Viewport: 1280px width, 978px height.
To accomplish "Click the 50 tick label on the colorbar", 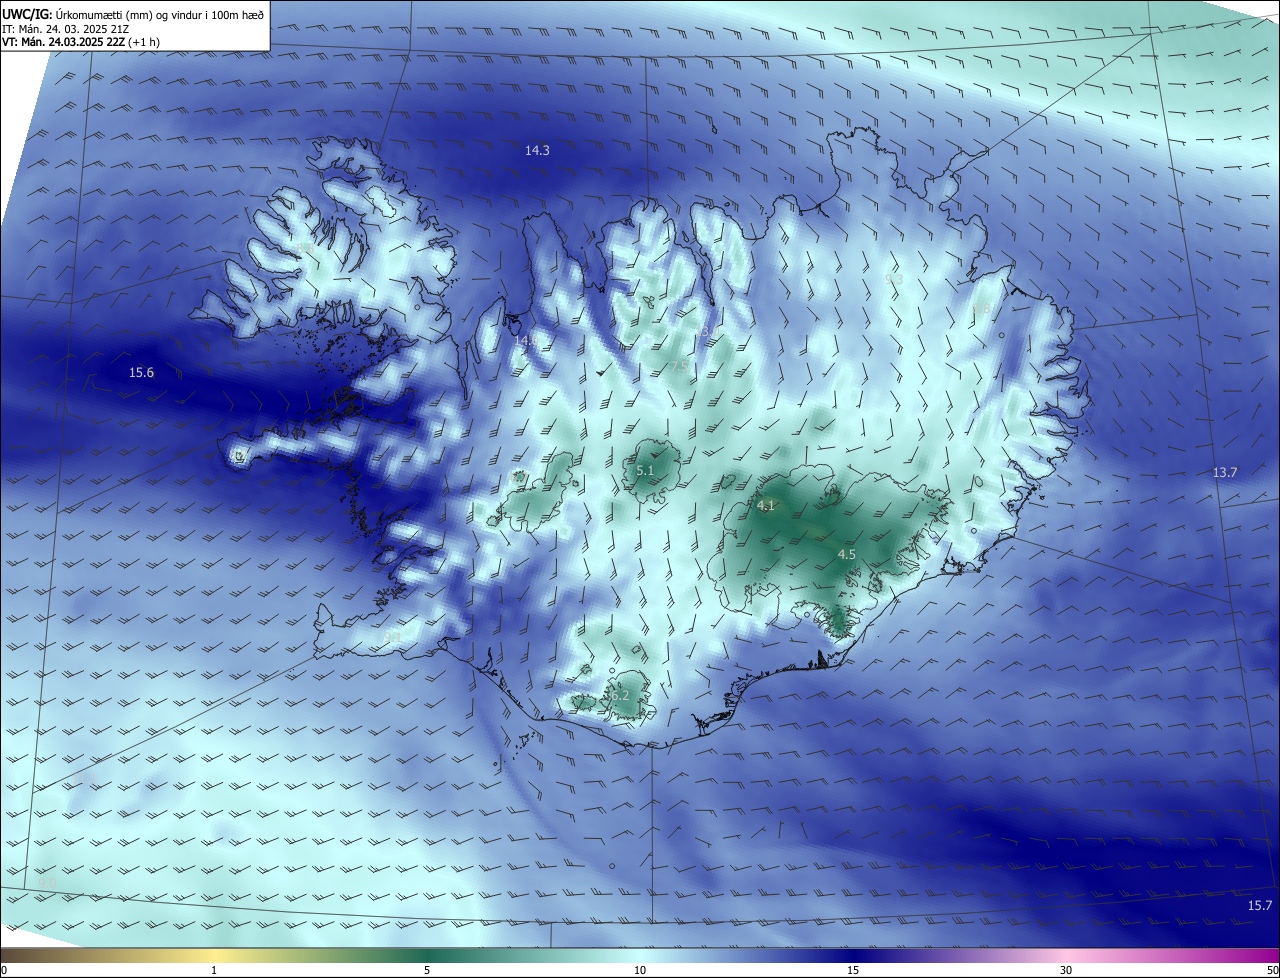I will [1272, 970].
